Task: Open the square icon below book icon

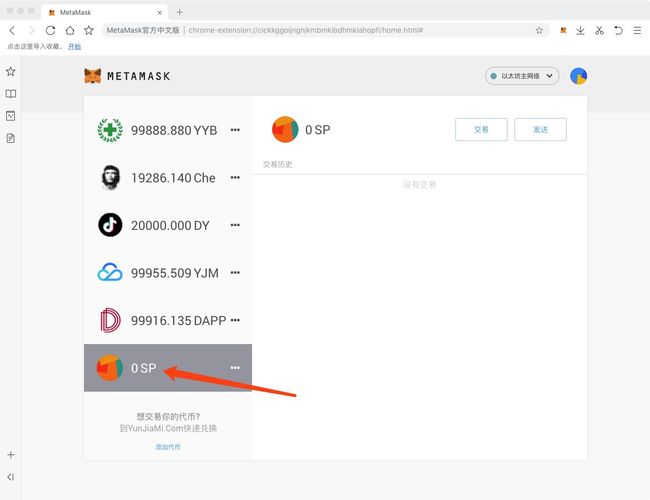Action: [11, 116]
